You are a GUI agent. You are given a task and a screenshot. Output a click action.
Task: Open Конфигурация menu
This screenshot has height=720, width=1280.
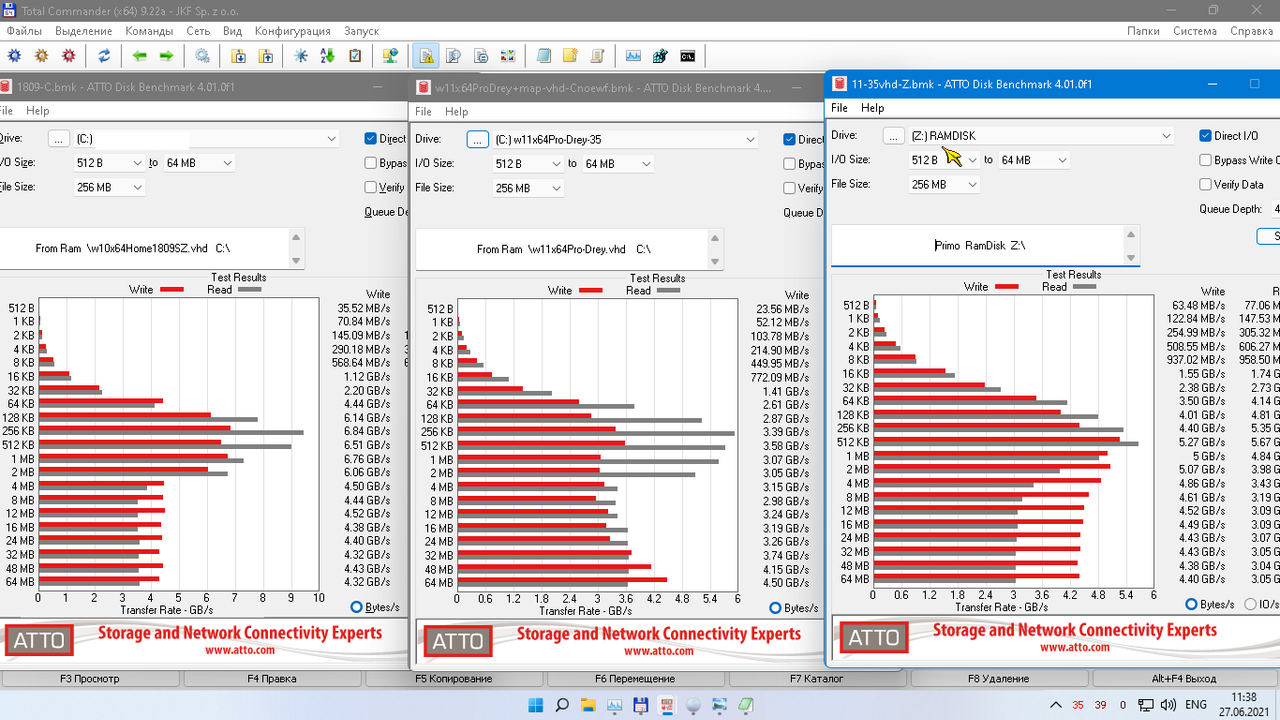coord(292,31)
